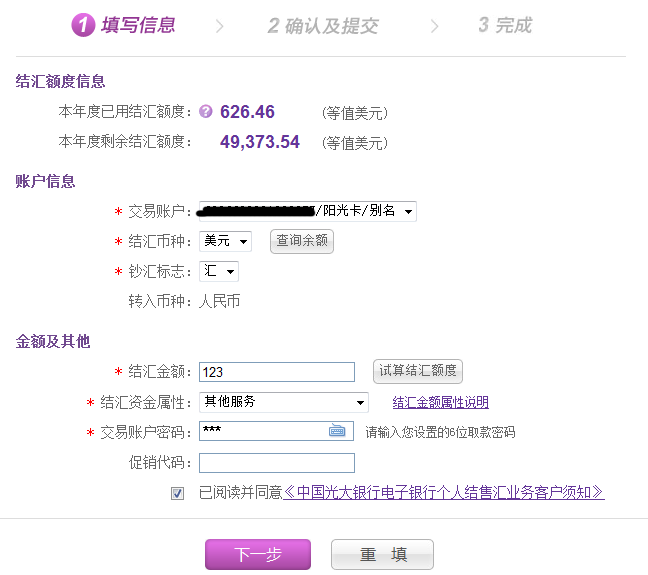Click the empty 促销代码 input field
This screenshot has width=648, height=575.
click(x=276, y=463)
